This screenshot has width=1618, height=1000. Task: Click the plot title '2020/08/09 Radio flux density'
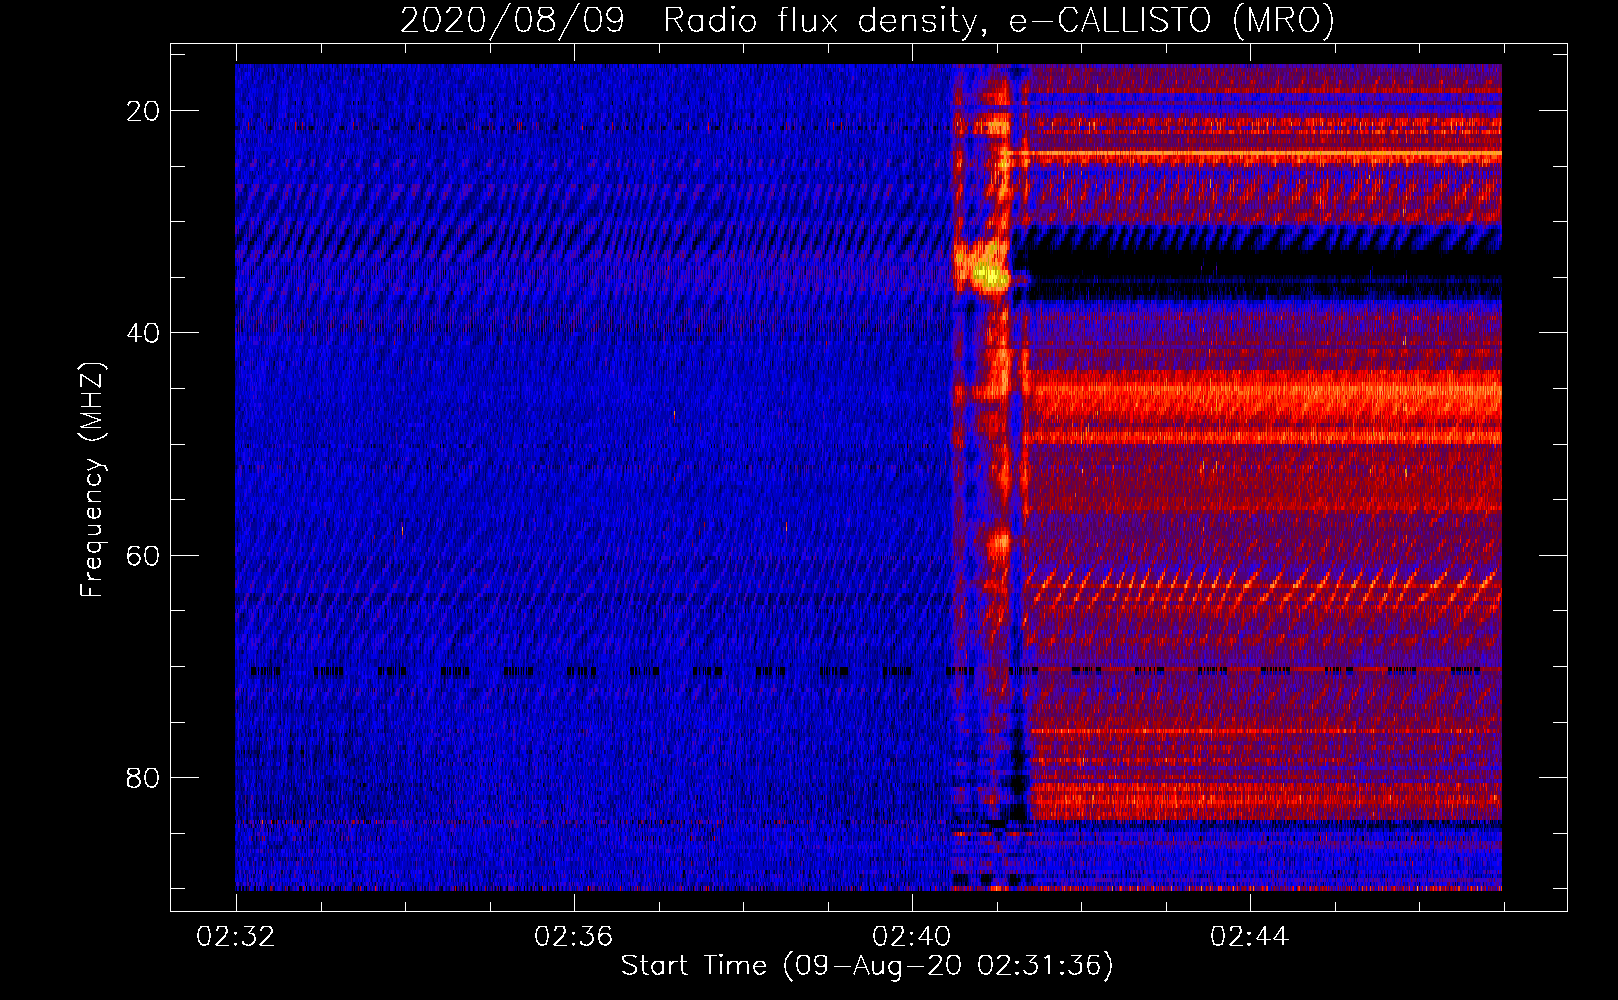point(867,20)
